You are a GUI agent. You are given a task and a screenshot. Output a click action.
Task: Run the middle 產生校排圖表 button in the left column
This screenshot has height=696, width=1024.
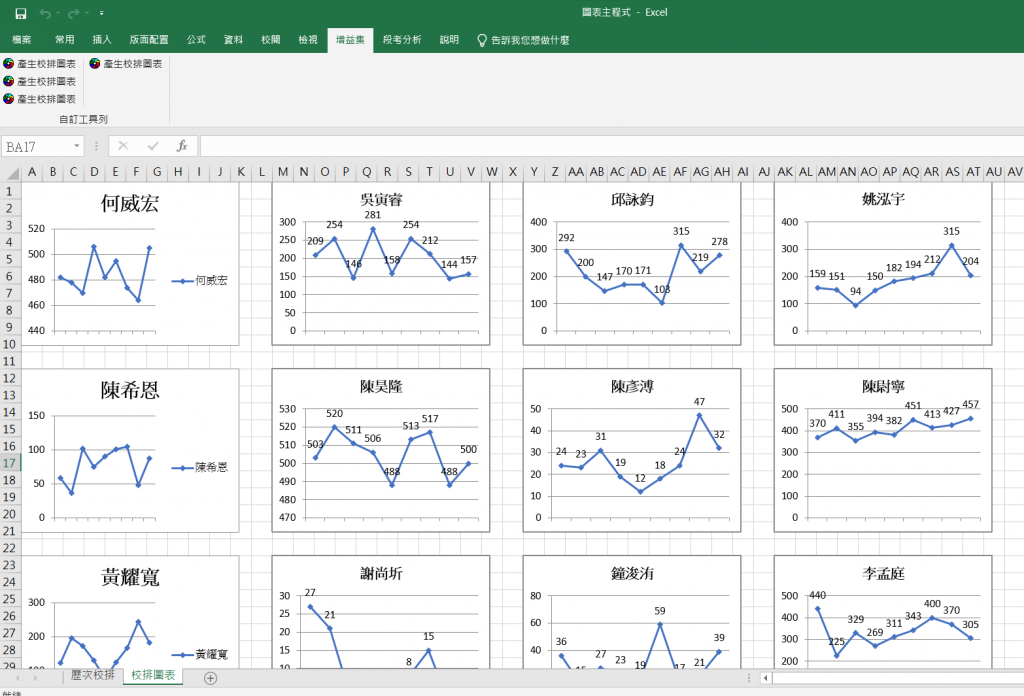(x=40, y=81)
